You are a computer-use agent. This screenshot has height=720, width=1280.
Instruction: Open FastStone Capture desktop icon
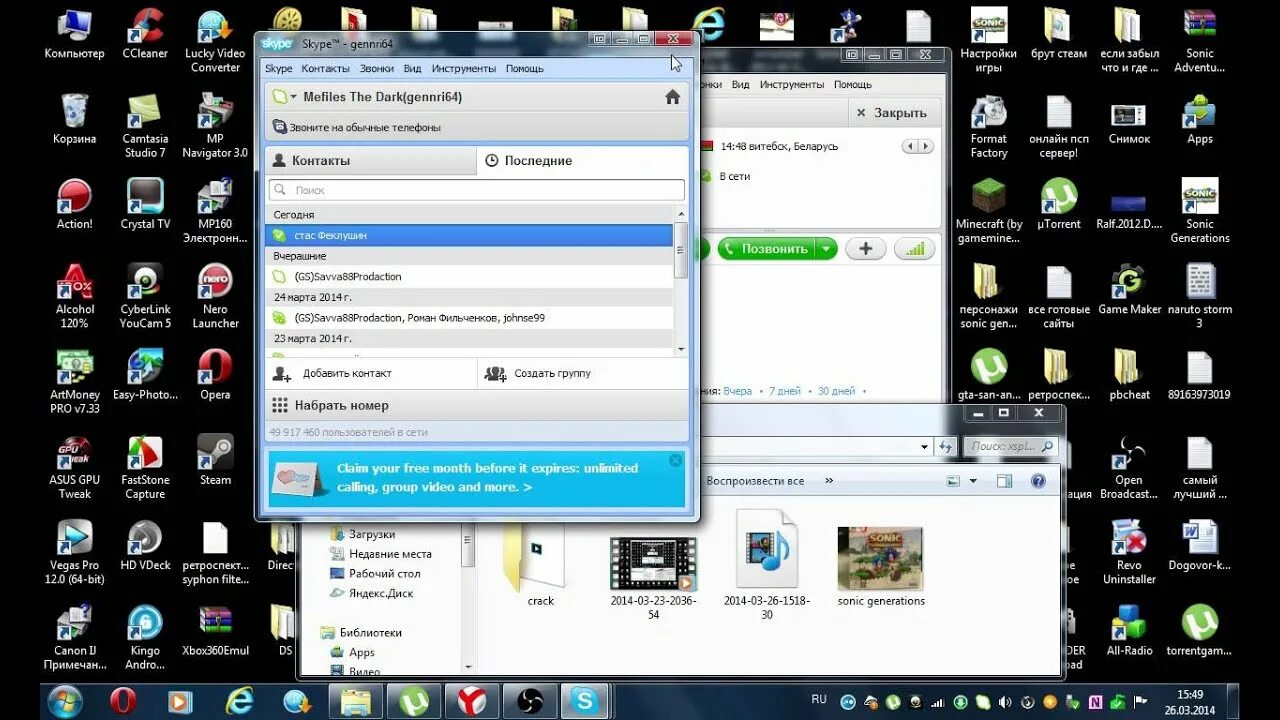click(x=145, y=467)
